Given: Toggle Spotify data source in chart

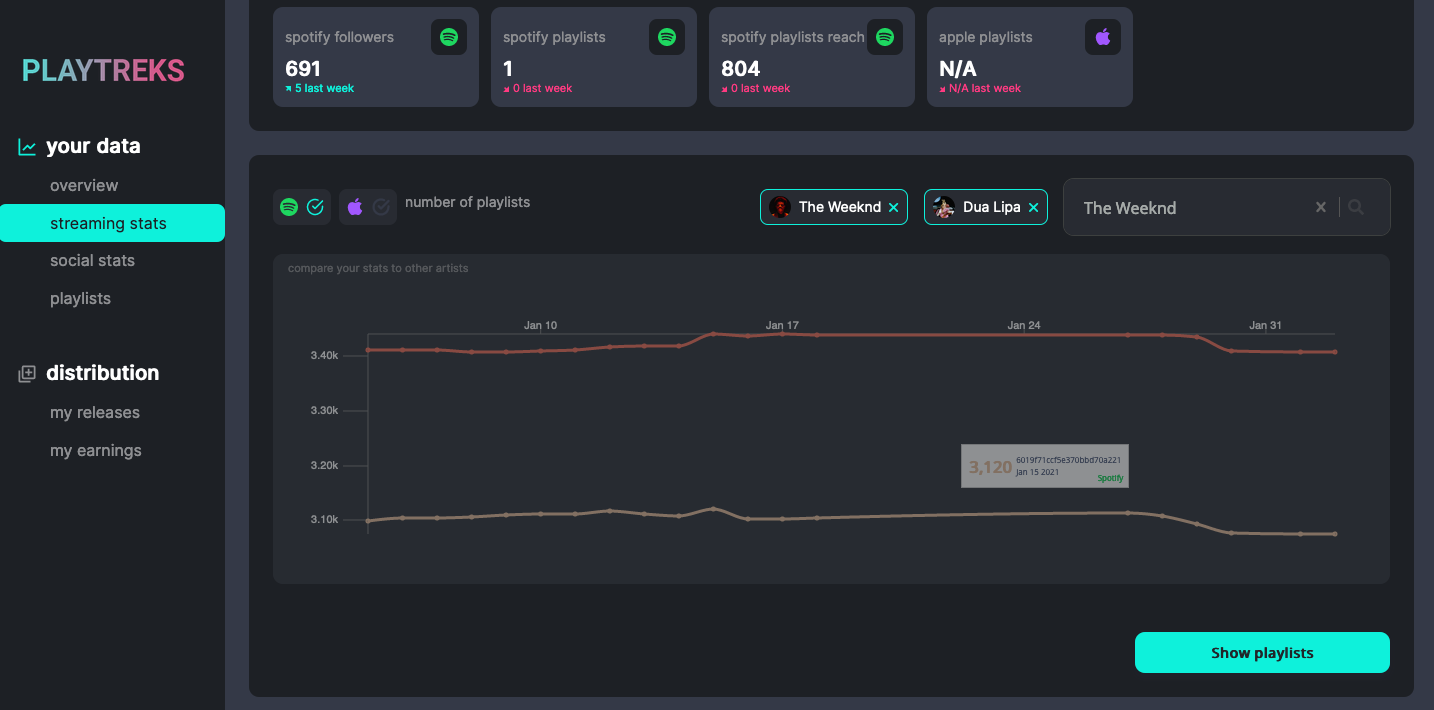Looking at the screenshot, I should pyautogui.click(x=302, y=207).
